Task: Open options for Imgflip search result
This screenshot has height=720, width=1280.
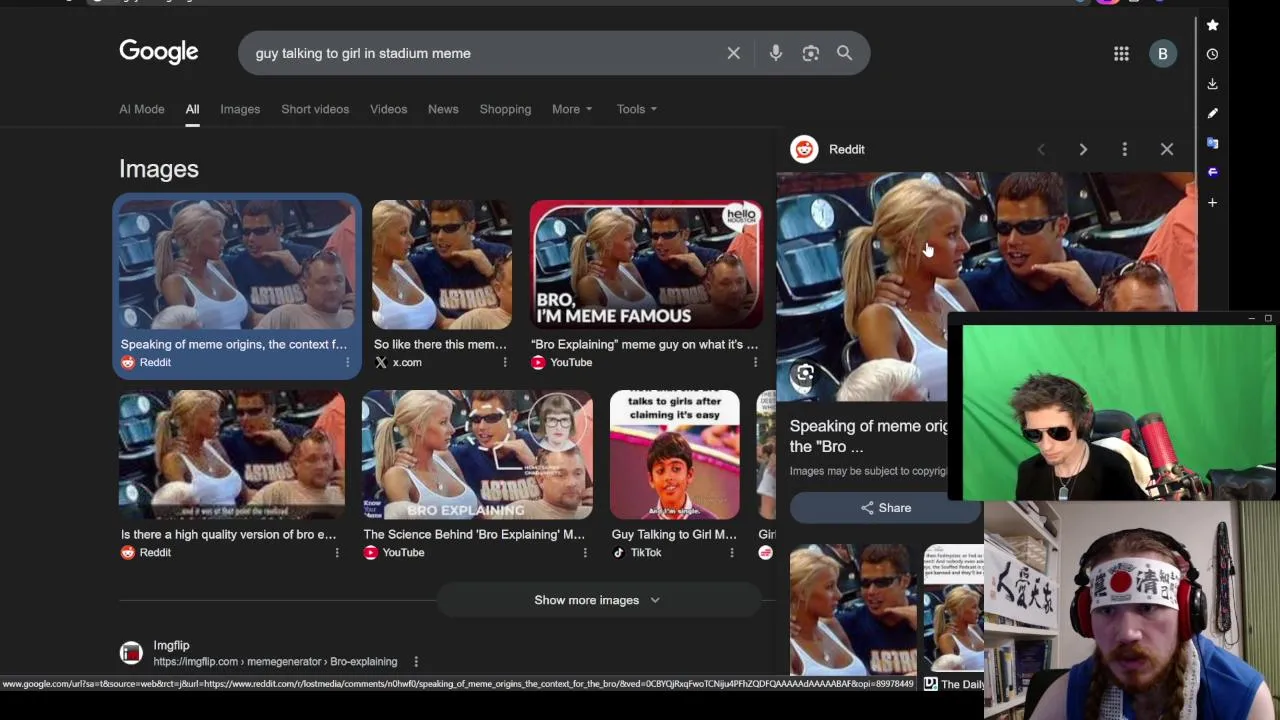Action: pos(416,661)
